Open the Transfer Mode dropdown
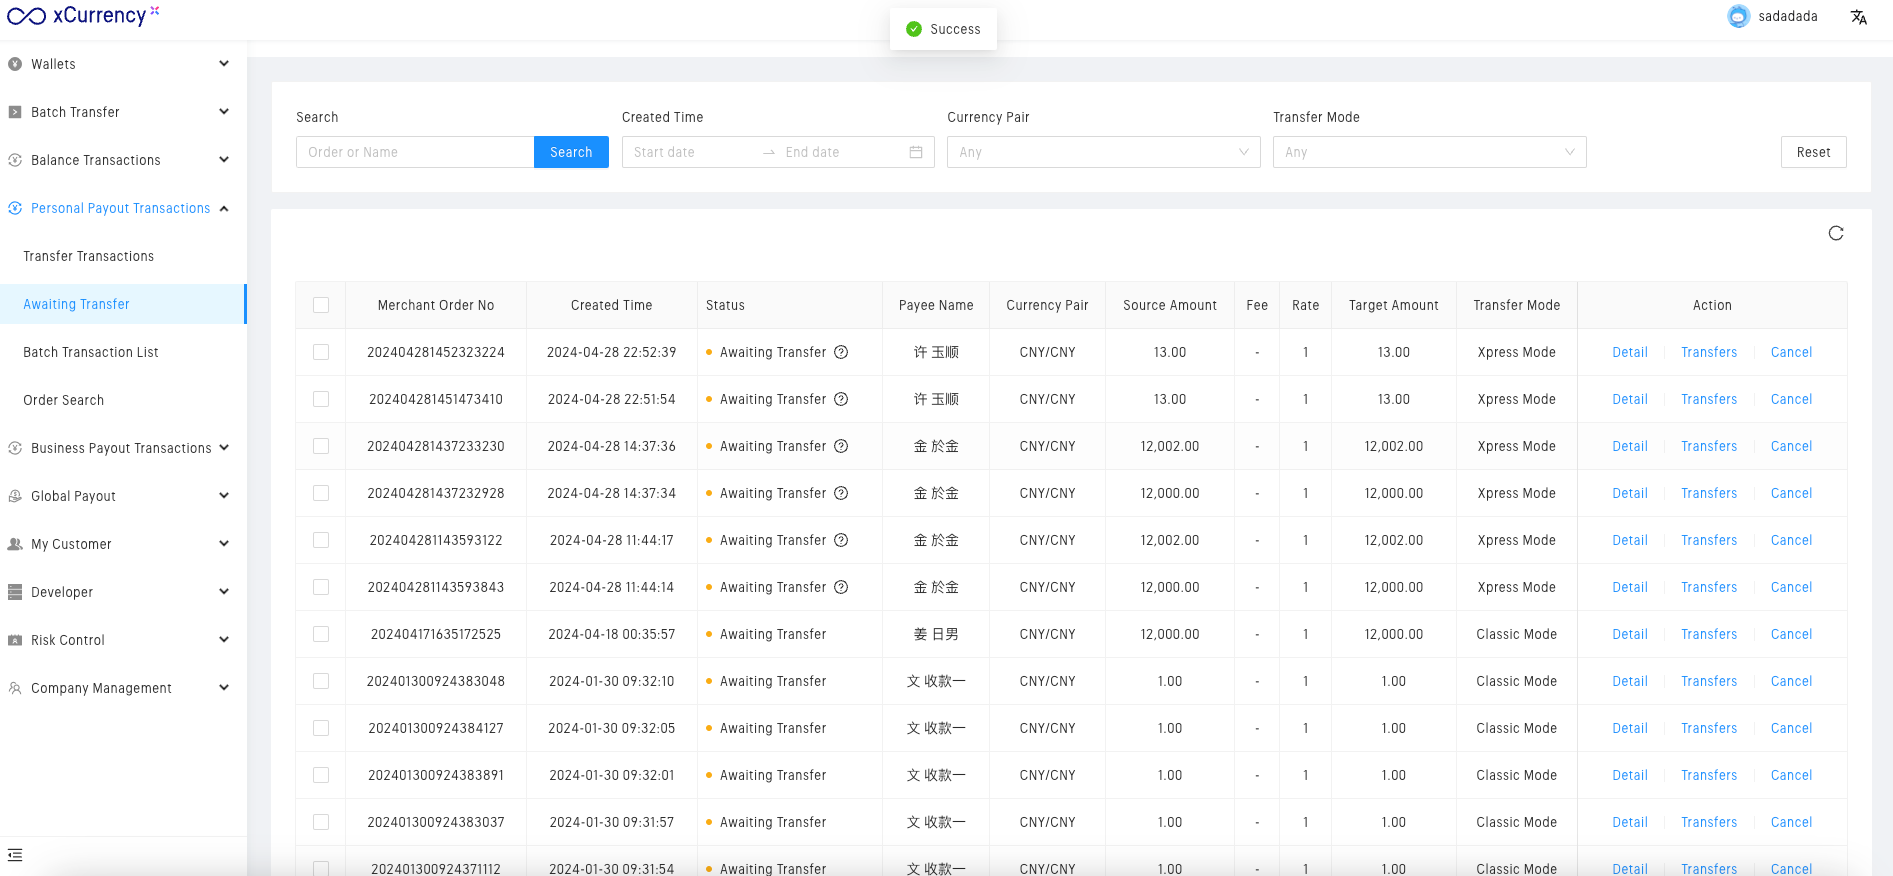Screen dimensions: 1893x876 1428,152
